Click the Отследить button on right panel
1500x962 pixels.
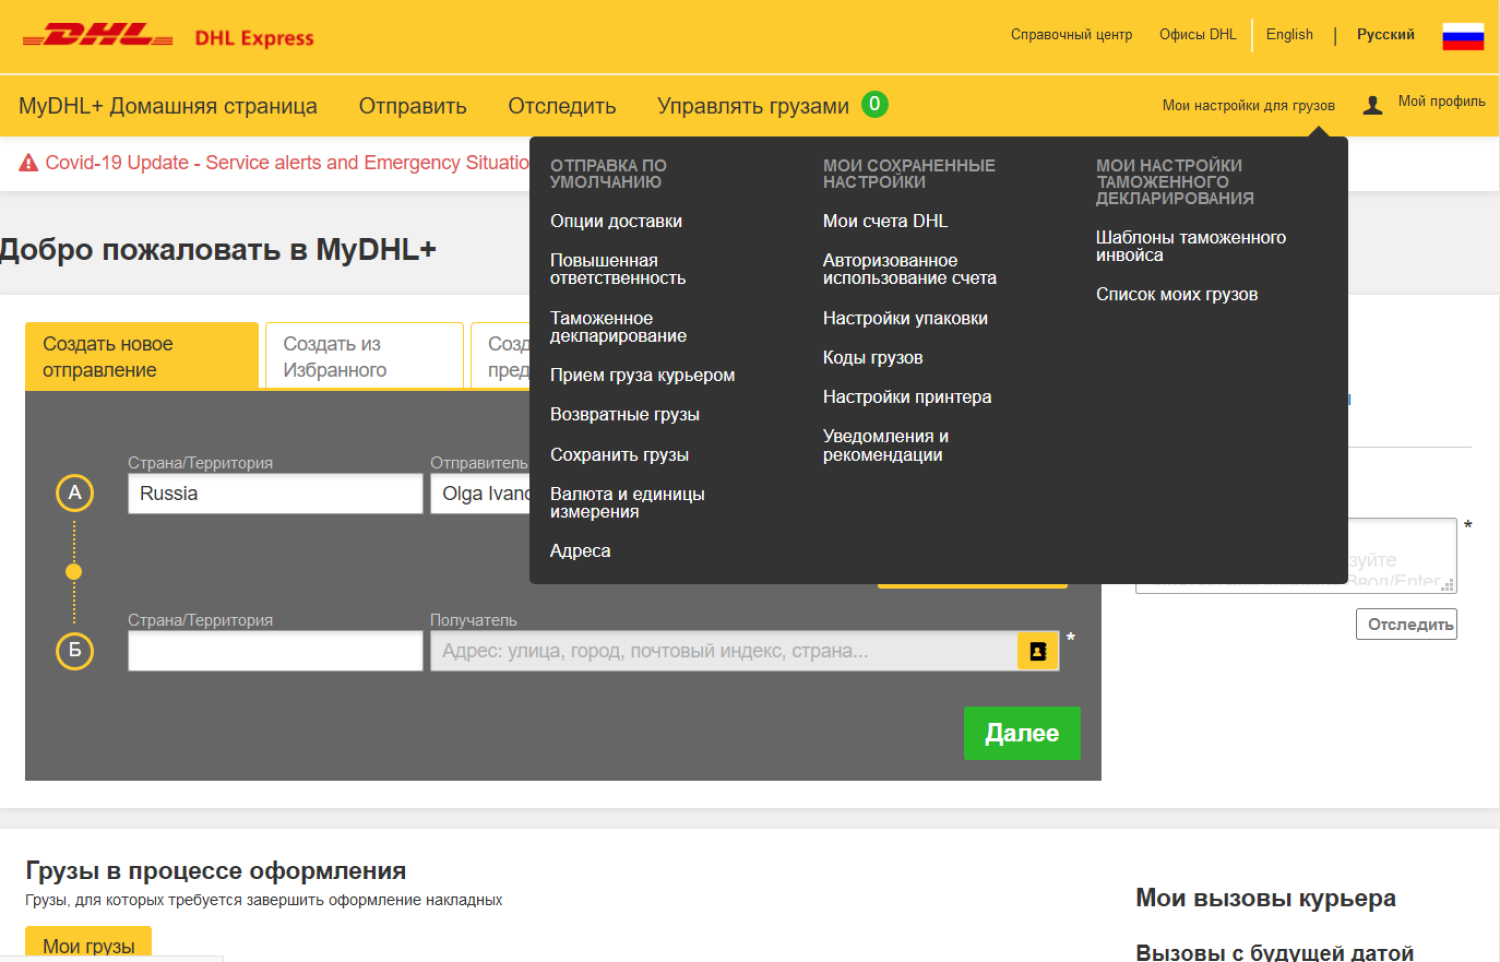1405,624
